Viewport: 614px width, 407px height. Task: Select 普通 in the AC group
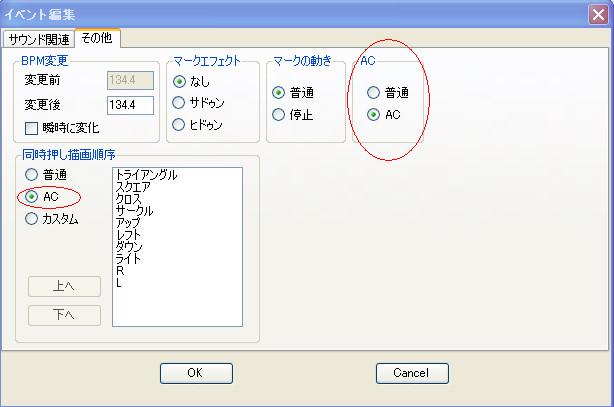(x=374, y=93)
